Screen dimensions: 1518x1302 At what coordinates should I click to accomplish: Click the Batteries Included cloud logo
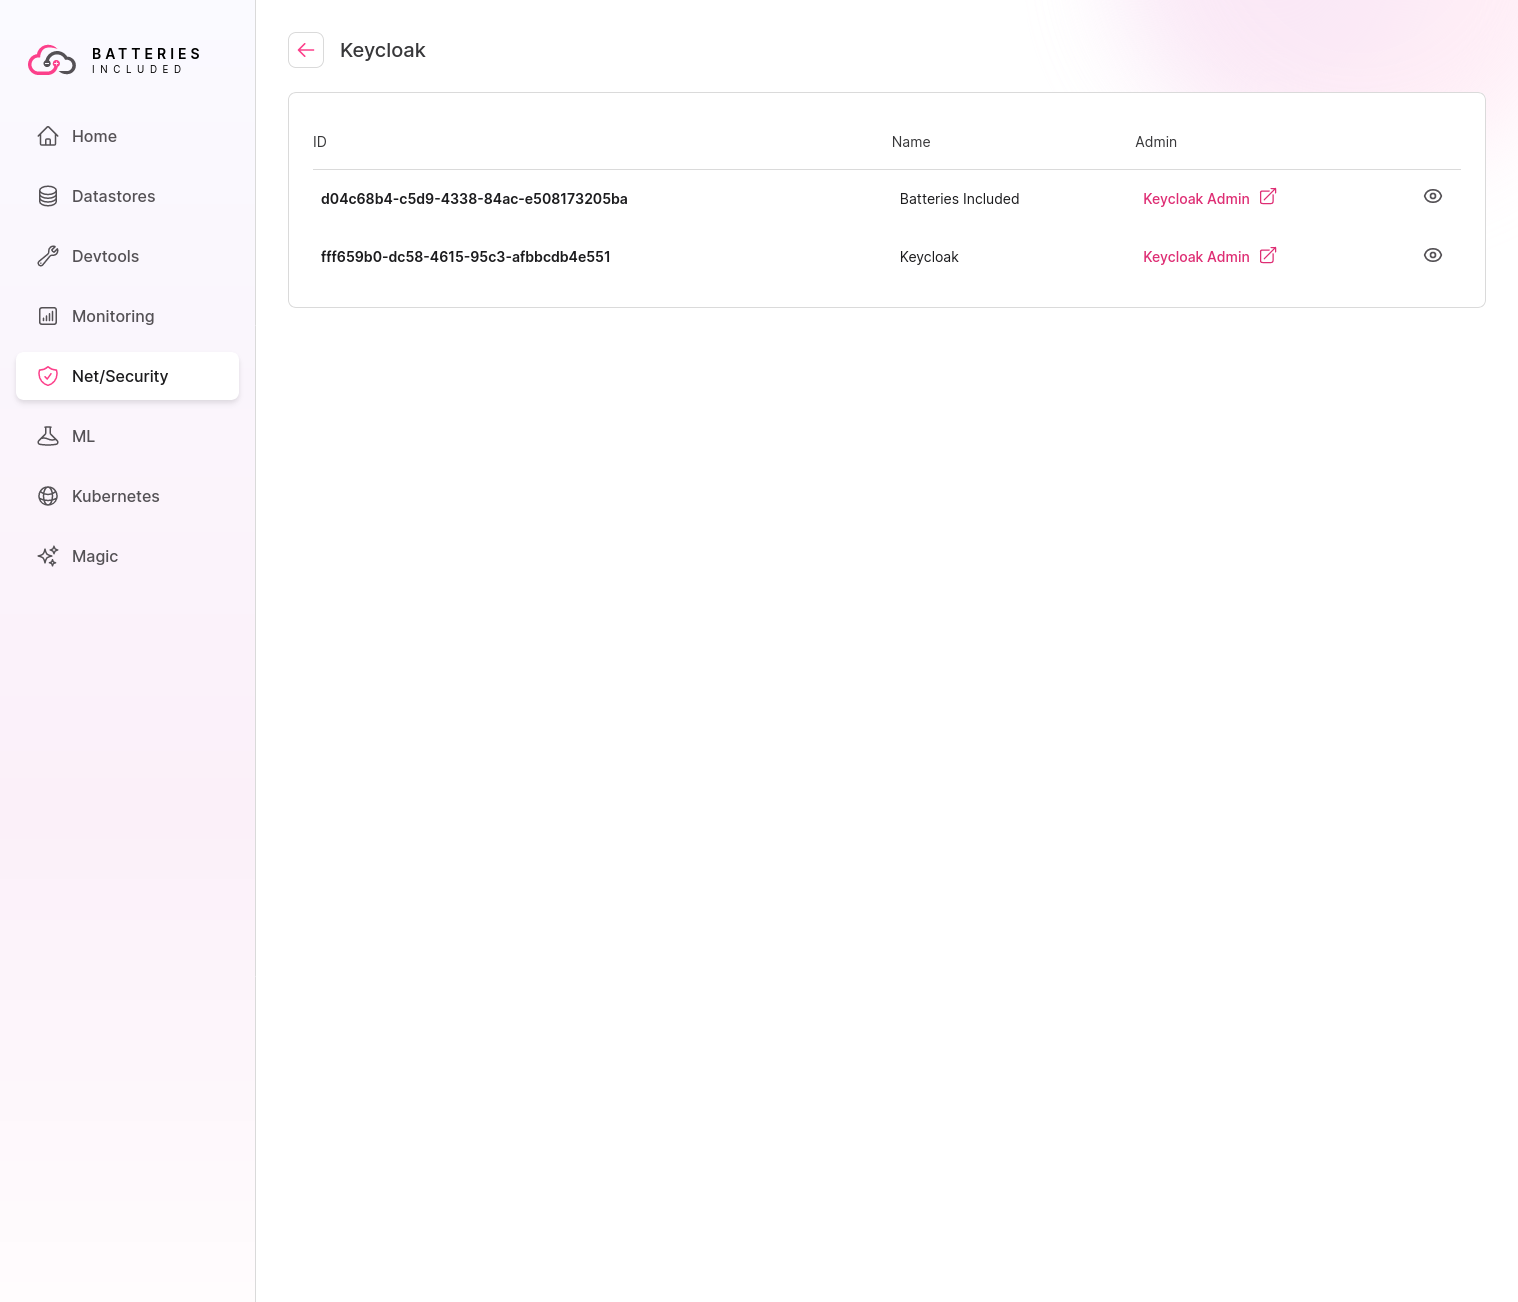52,60
